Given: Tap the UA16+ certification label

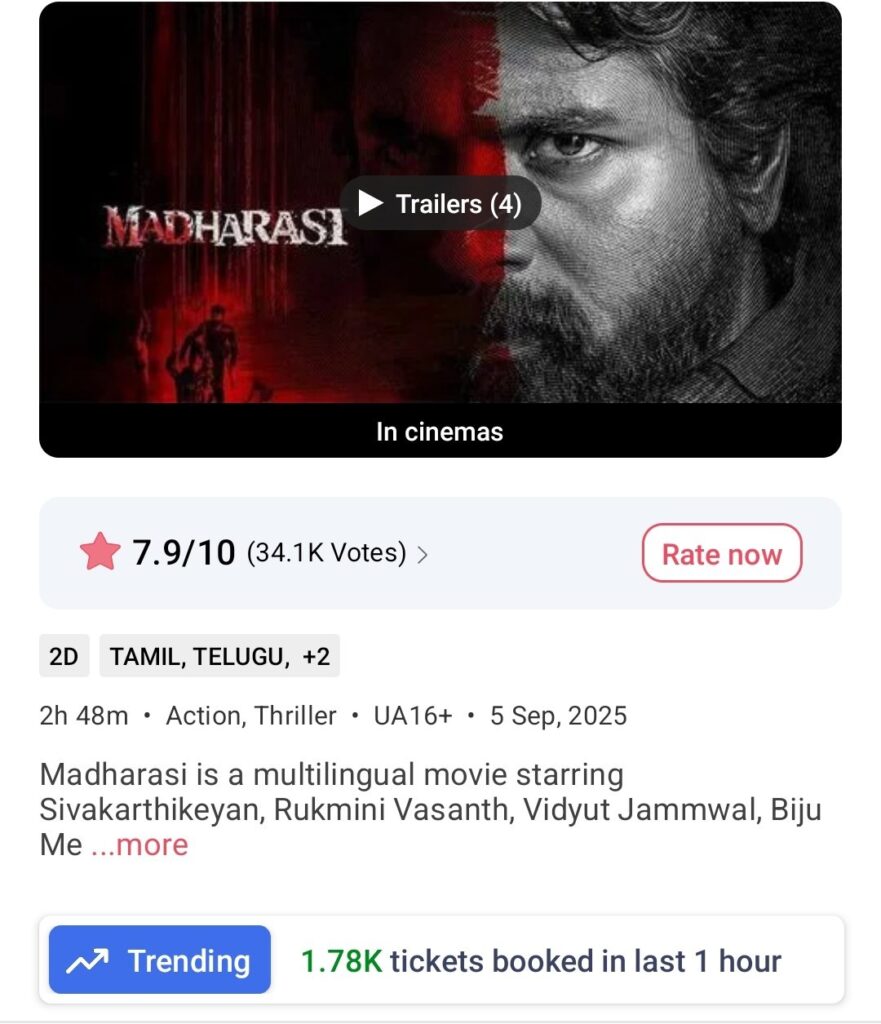Looking at the screenshot, I should click(x=413, y=716).
